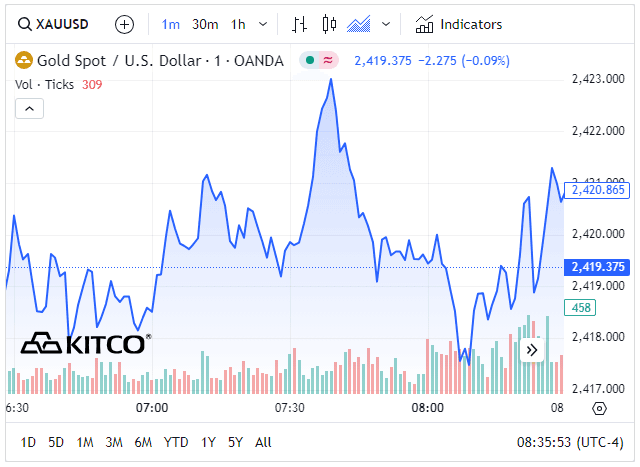Select the All date range

coord(263,442)
